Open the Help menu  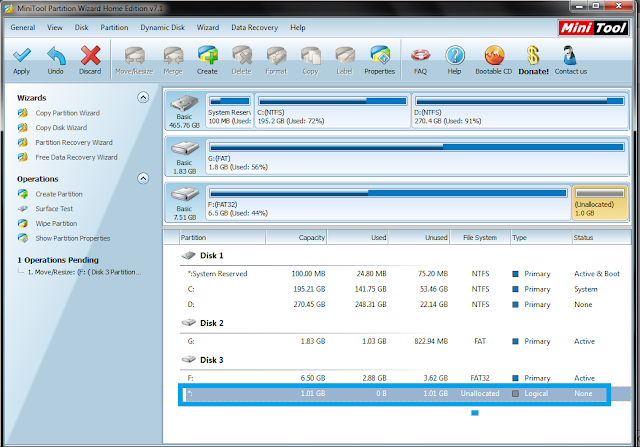(298, 28)
